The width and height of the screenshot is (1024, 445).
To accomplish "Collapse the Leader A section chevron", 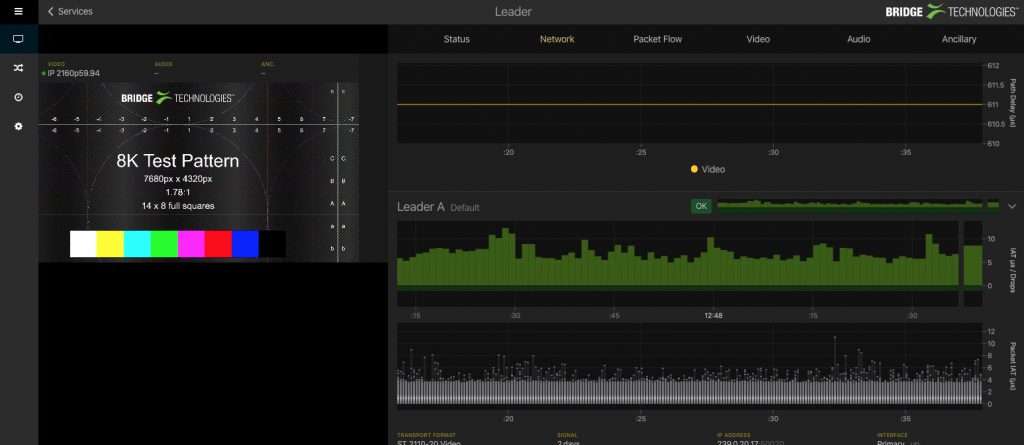I will 1011,206.
